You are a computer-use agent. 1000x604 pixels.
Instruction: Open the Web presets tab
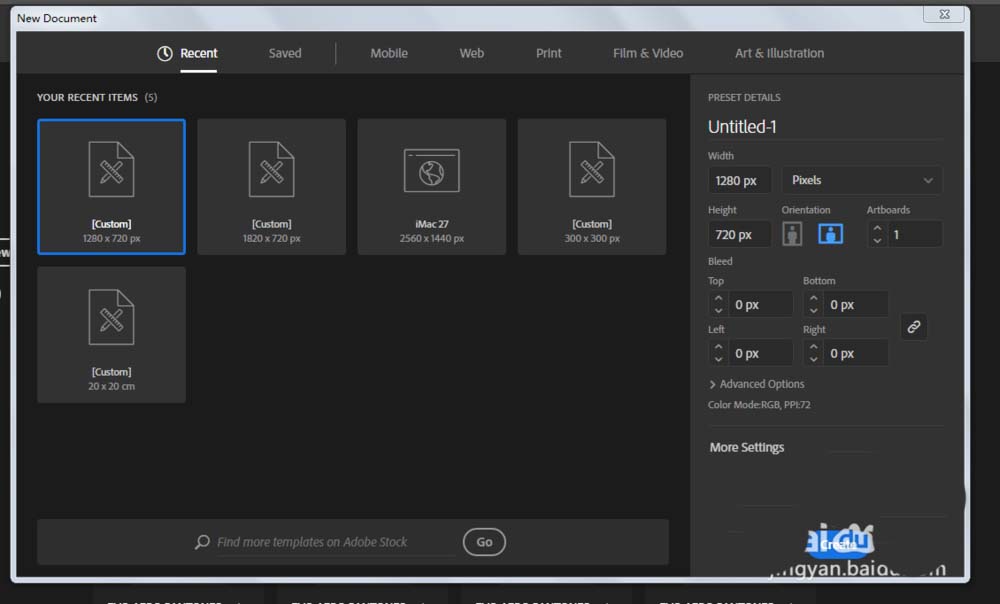click(471, 54)
